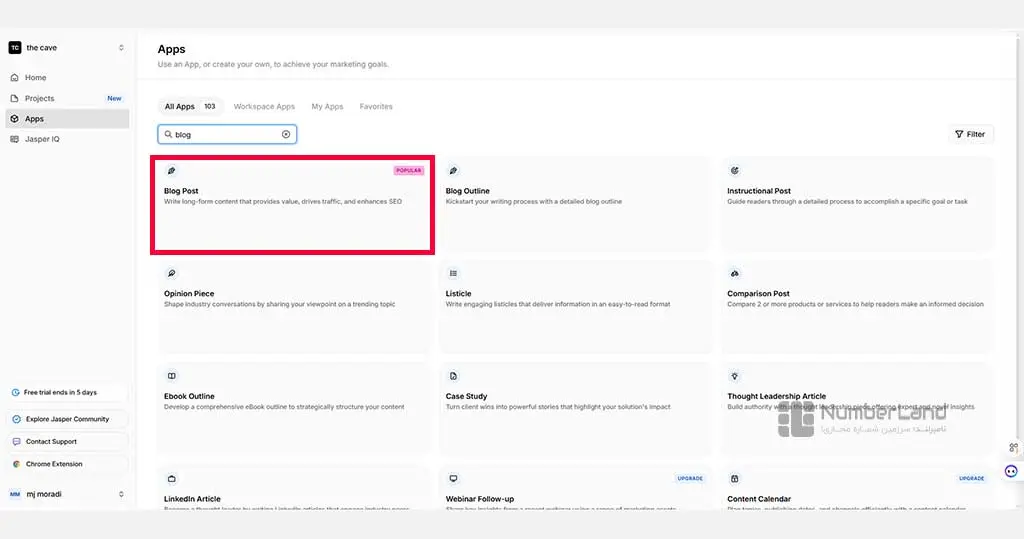Image resolution: width=1024 pixels, height=539 pixels.
Task: Switch to the All Apps tab
Action: tap(189, 106)
